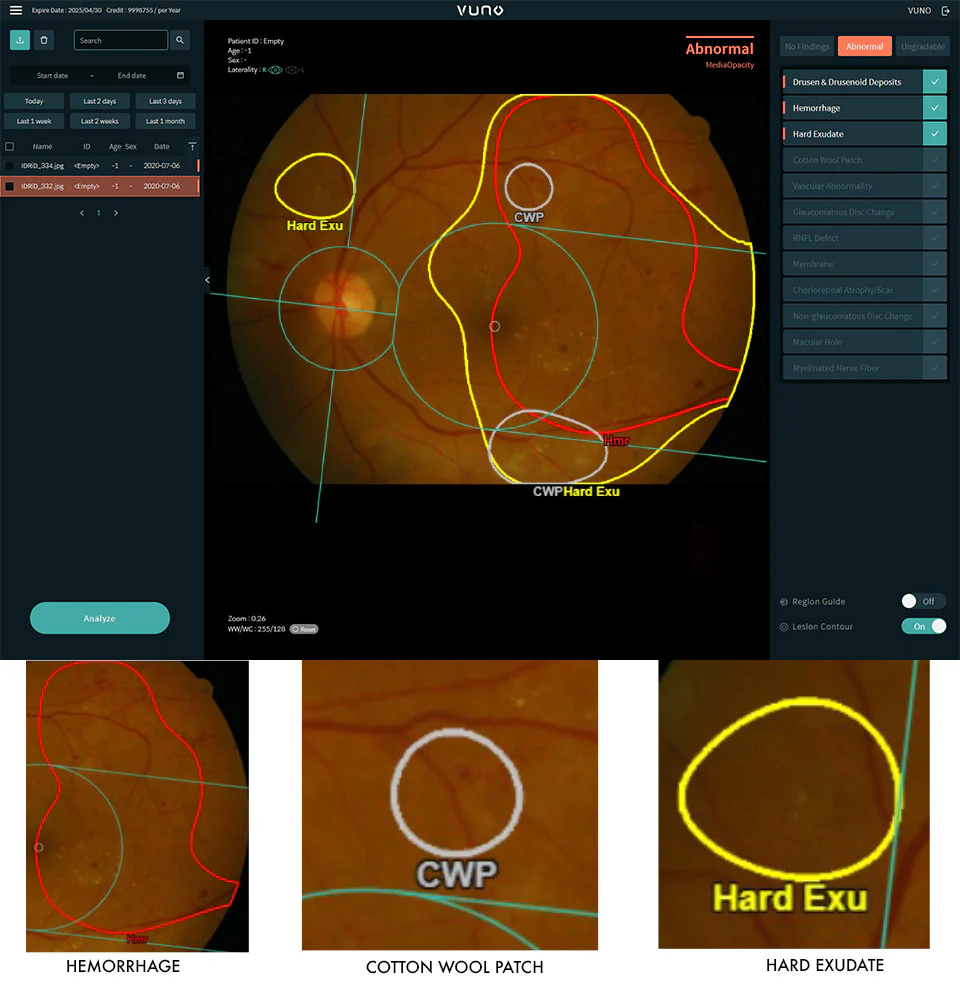Click the COTTON WOOL PATCH crop thumbnail
This screenshot has height=1000, width=960.
pyautogui.click(x=450, y=805)
